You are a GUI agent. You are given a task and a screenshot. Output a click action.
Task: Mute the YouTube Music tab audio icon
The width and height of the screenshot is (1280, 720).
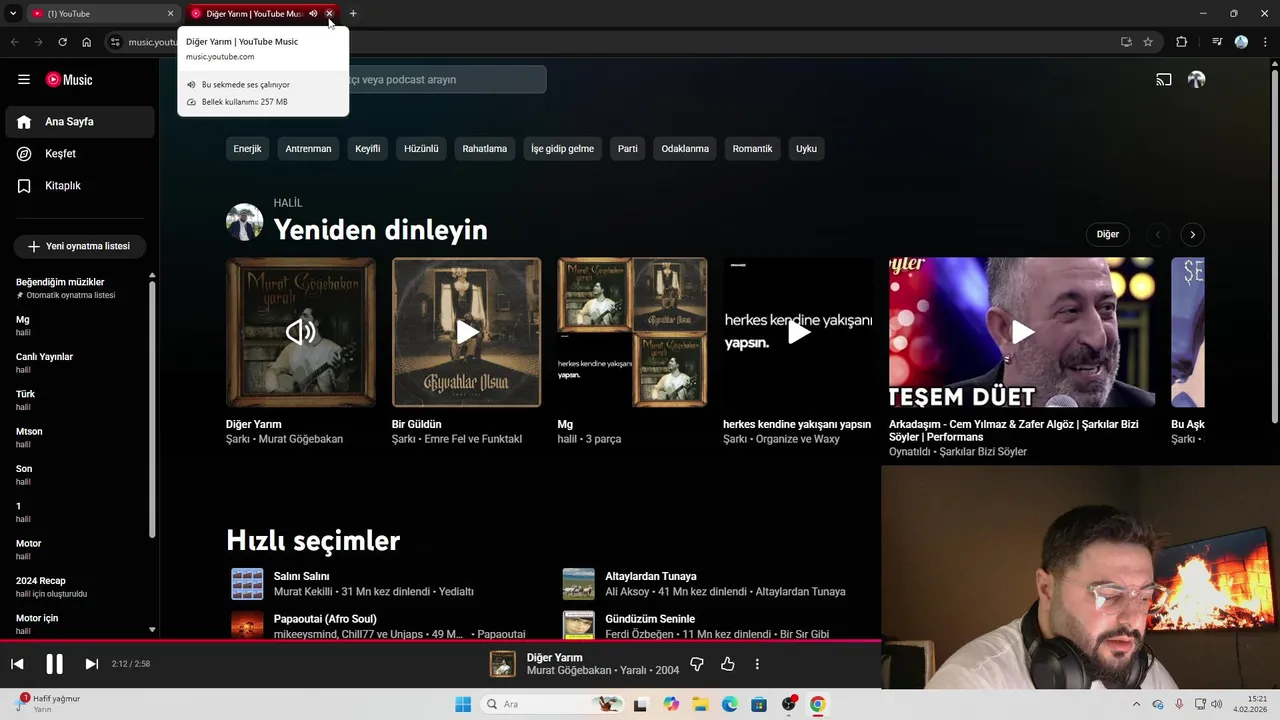[x=313, y=14]
